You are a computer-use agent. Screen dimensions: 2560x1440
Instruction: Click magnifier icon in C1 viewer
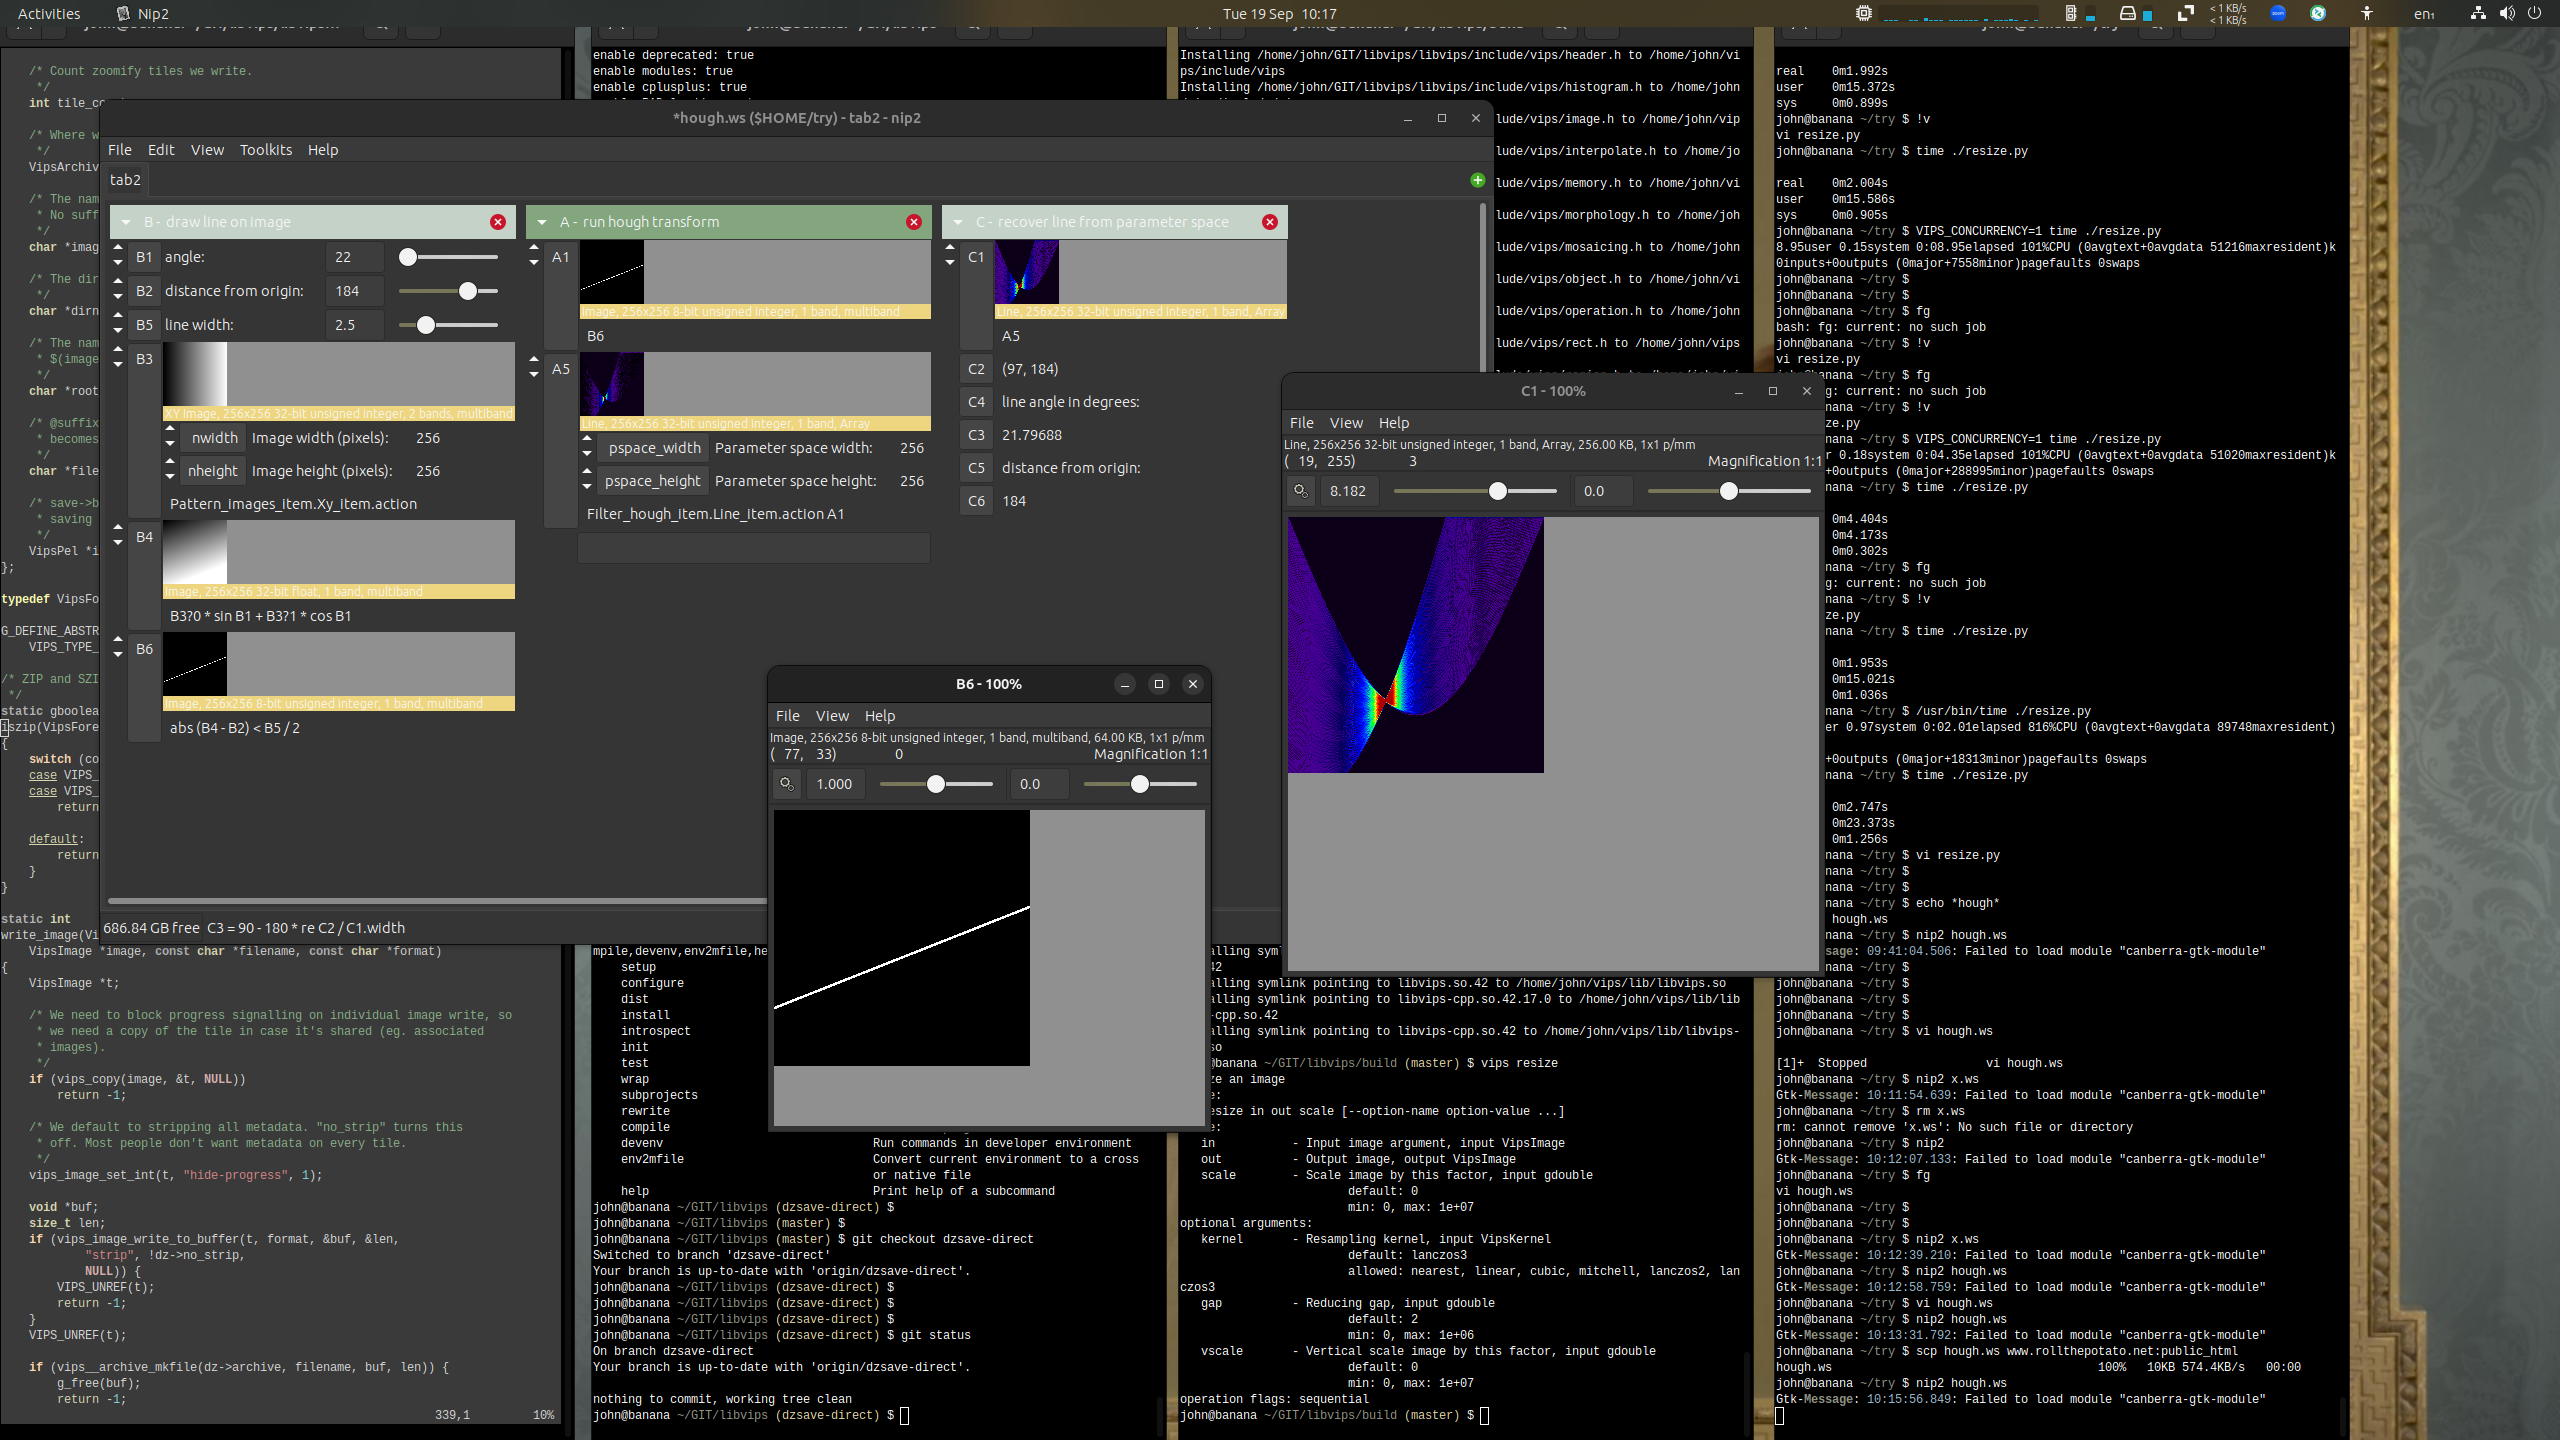point(1301,491)
